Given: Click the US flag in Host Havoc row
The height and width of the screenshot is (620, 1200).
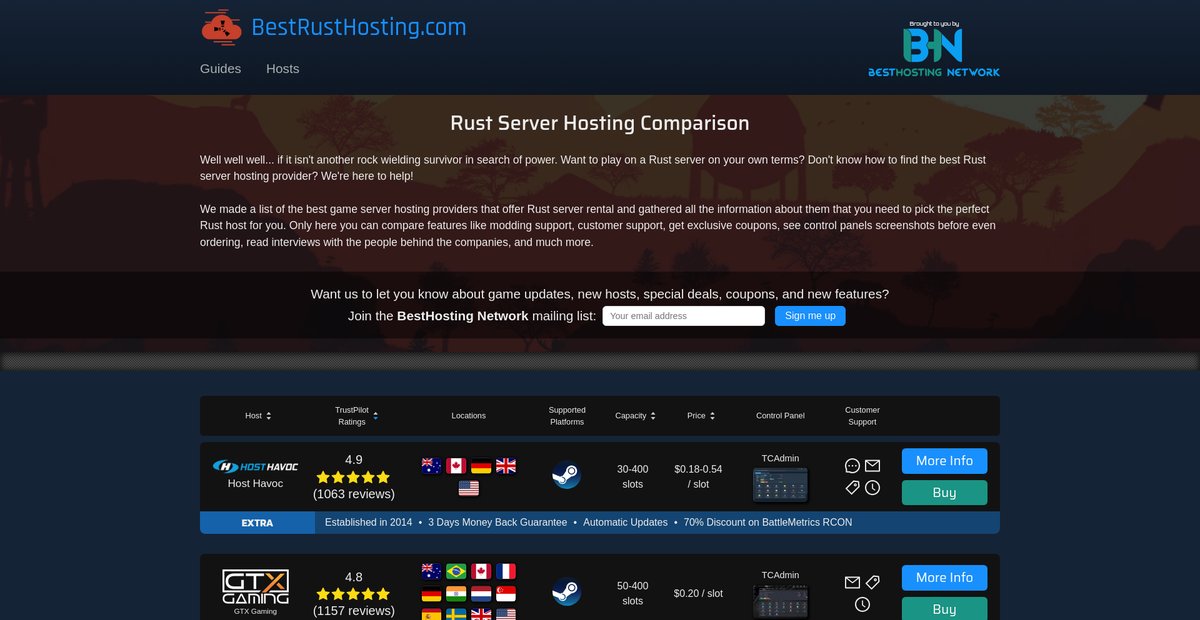Looking at the screenshot, I should point(469,488).
